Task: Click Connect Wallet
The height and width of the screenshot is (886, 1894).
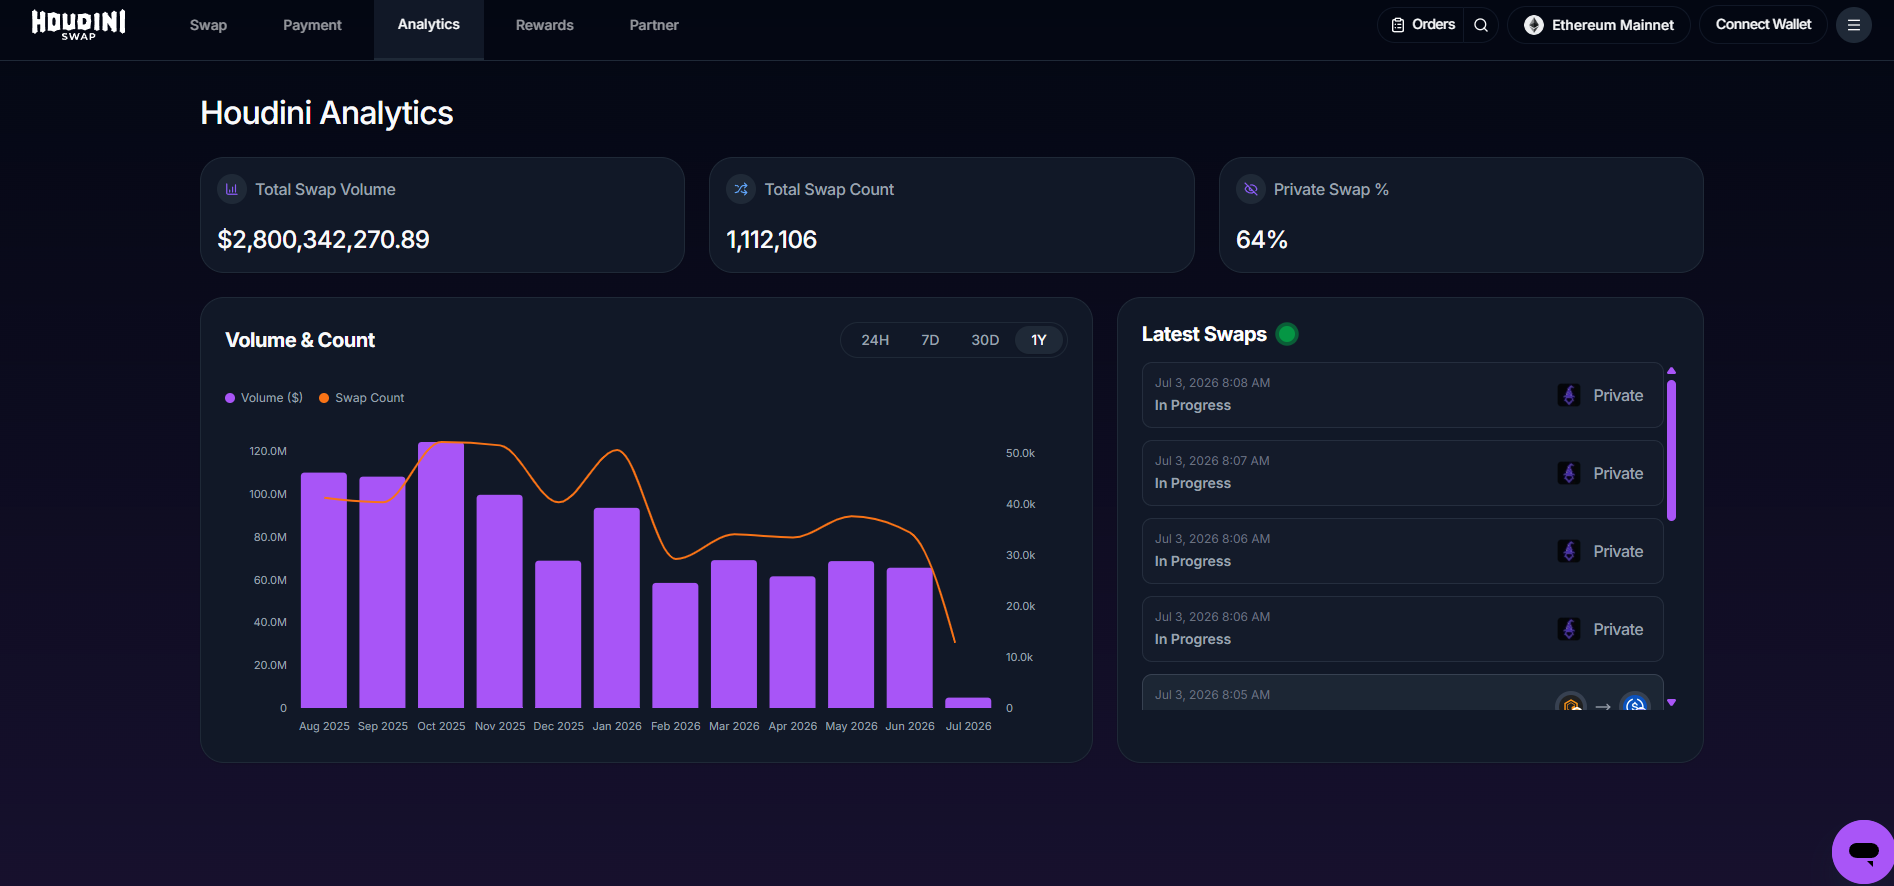Action: [1763, 25]
